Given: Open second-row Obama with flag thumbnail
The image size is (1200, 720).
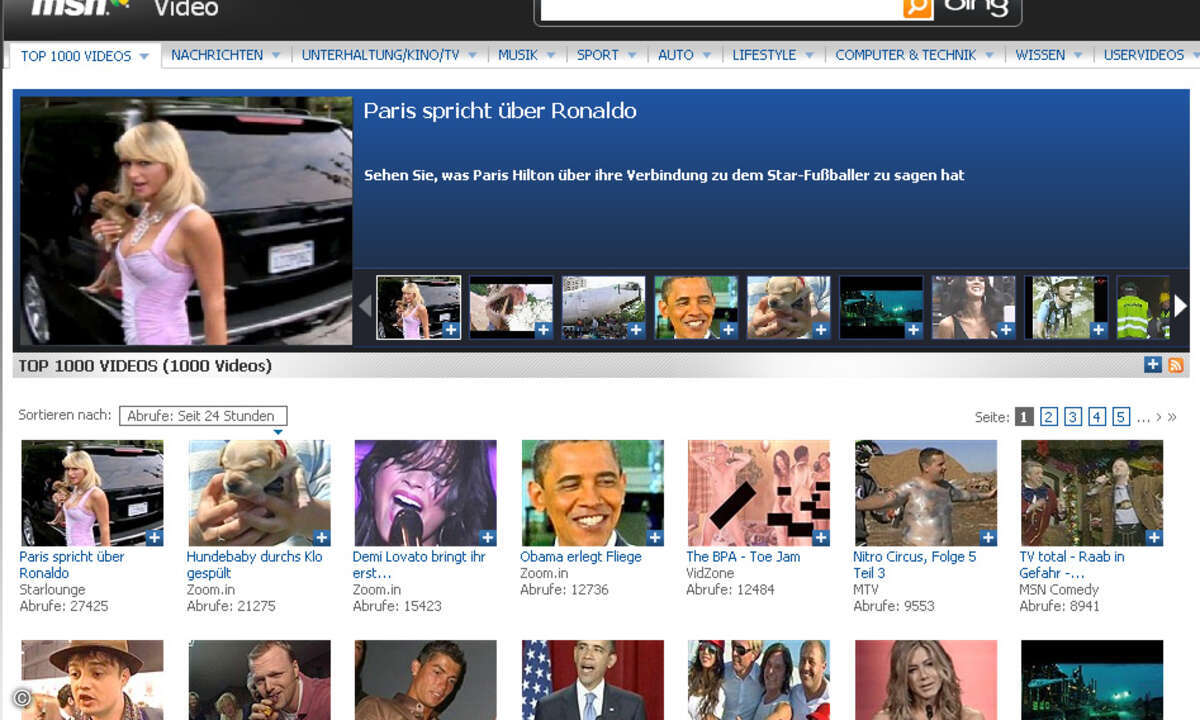Looking at the screenshot, I should 592,680.
